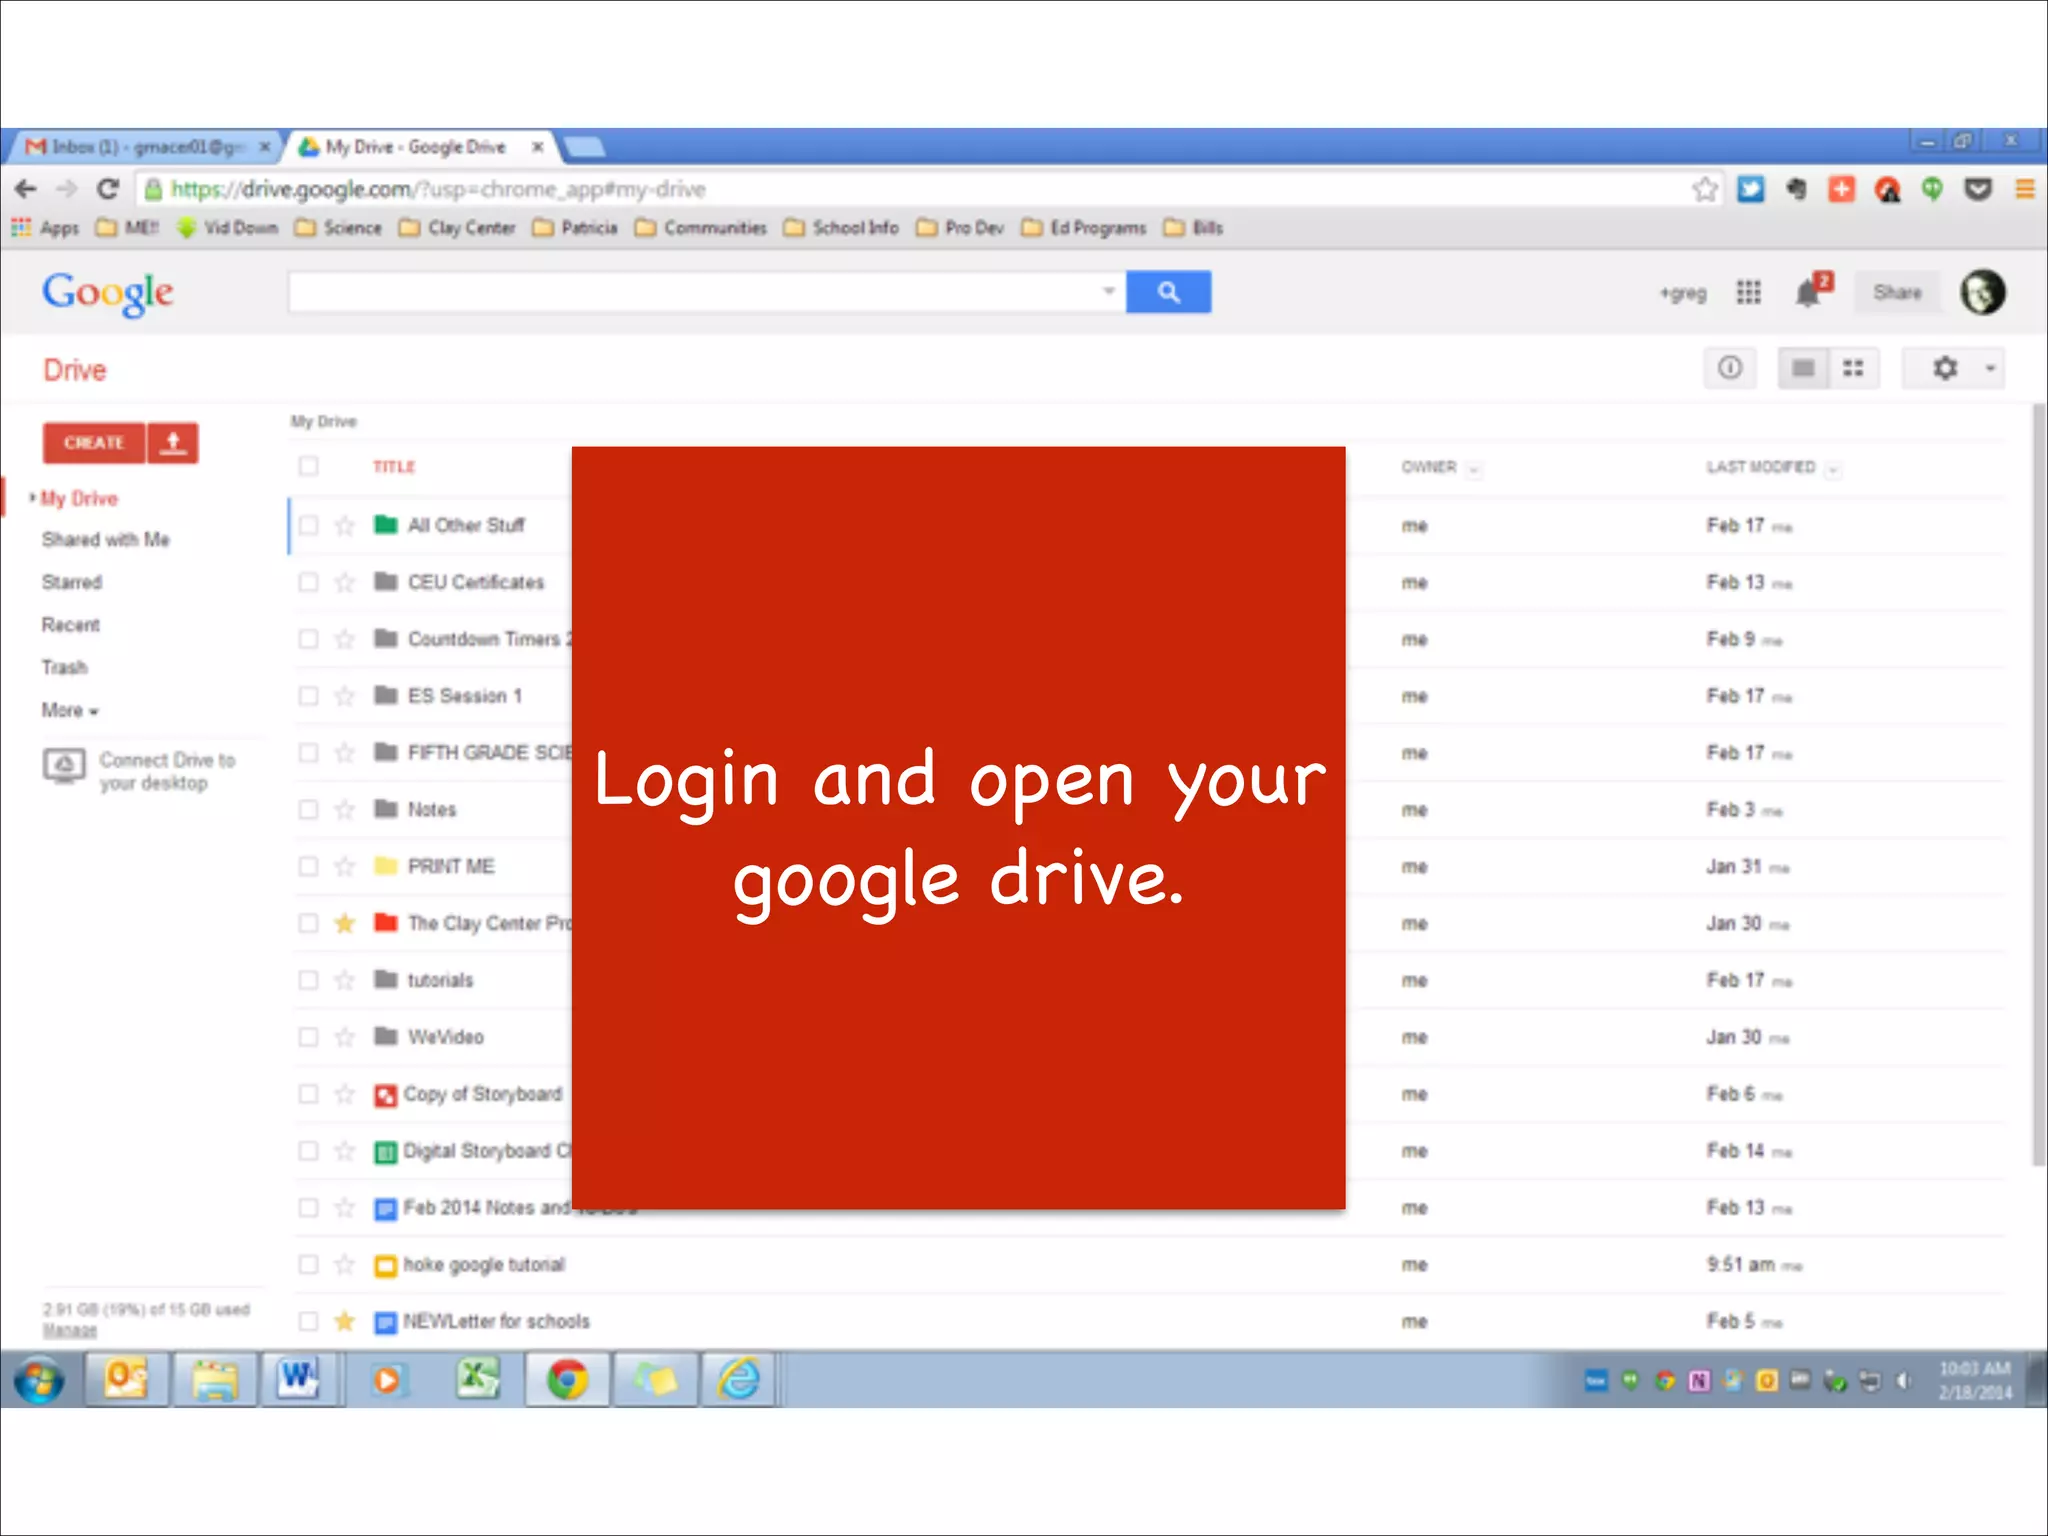Tick the select-all checkbox in header
Viewport: 2048px width, 1536px height.
click(x=308, y=466)
